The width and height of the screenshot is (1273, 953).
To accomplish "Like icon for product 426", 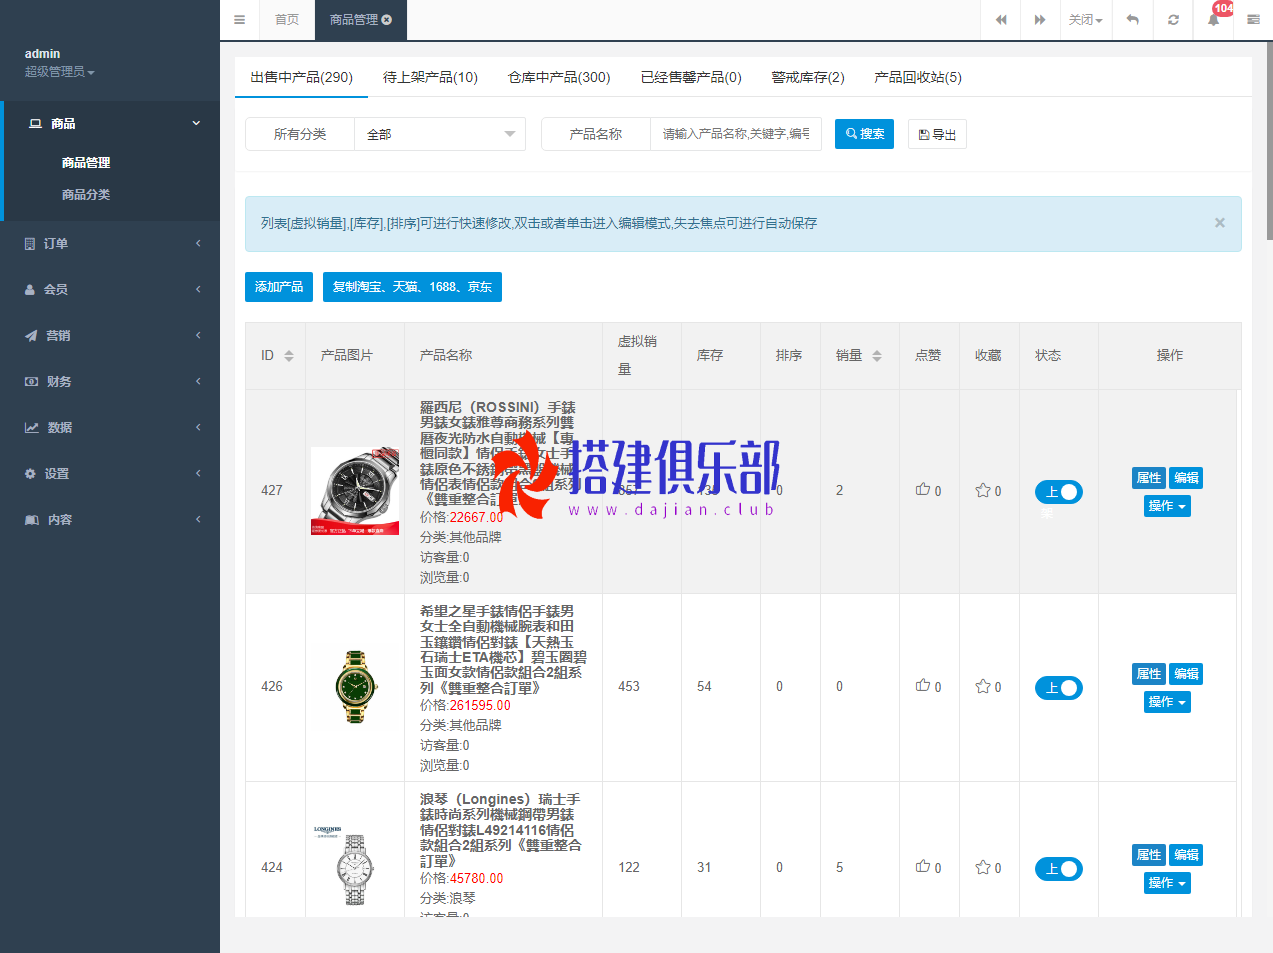I will (x=923, y=685).
